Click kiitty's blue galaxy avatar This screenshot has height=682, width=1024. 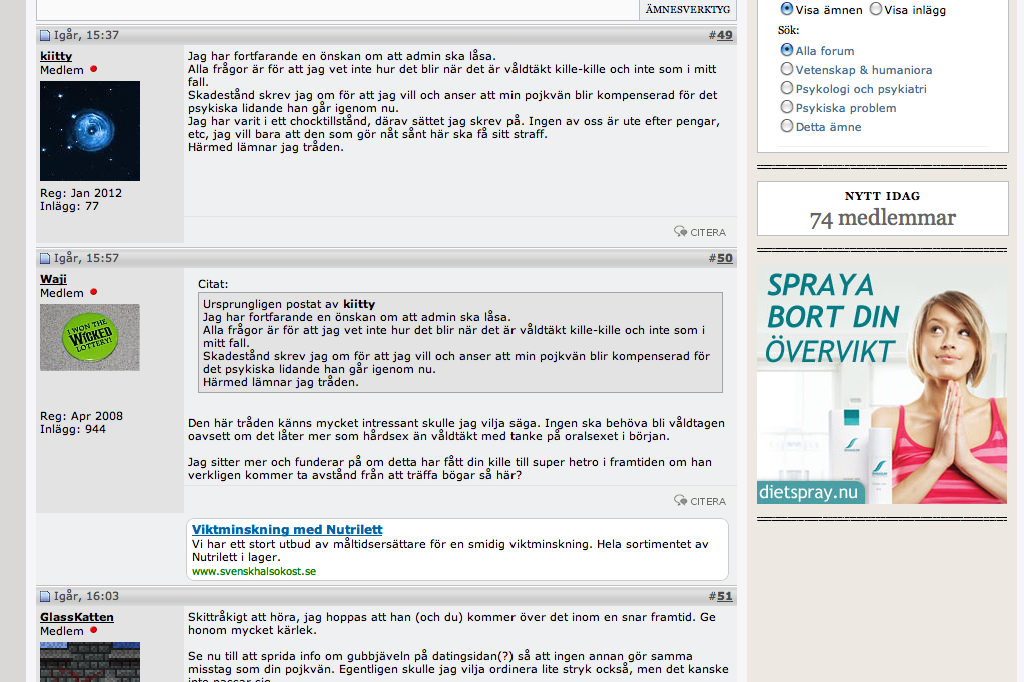(x=90, y=131)
